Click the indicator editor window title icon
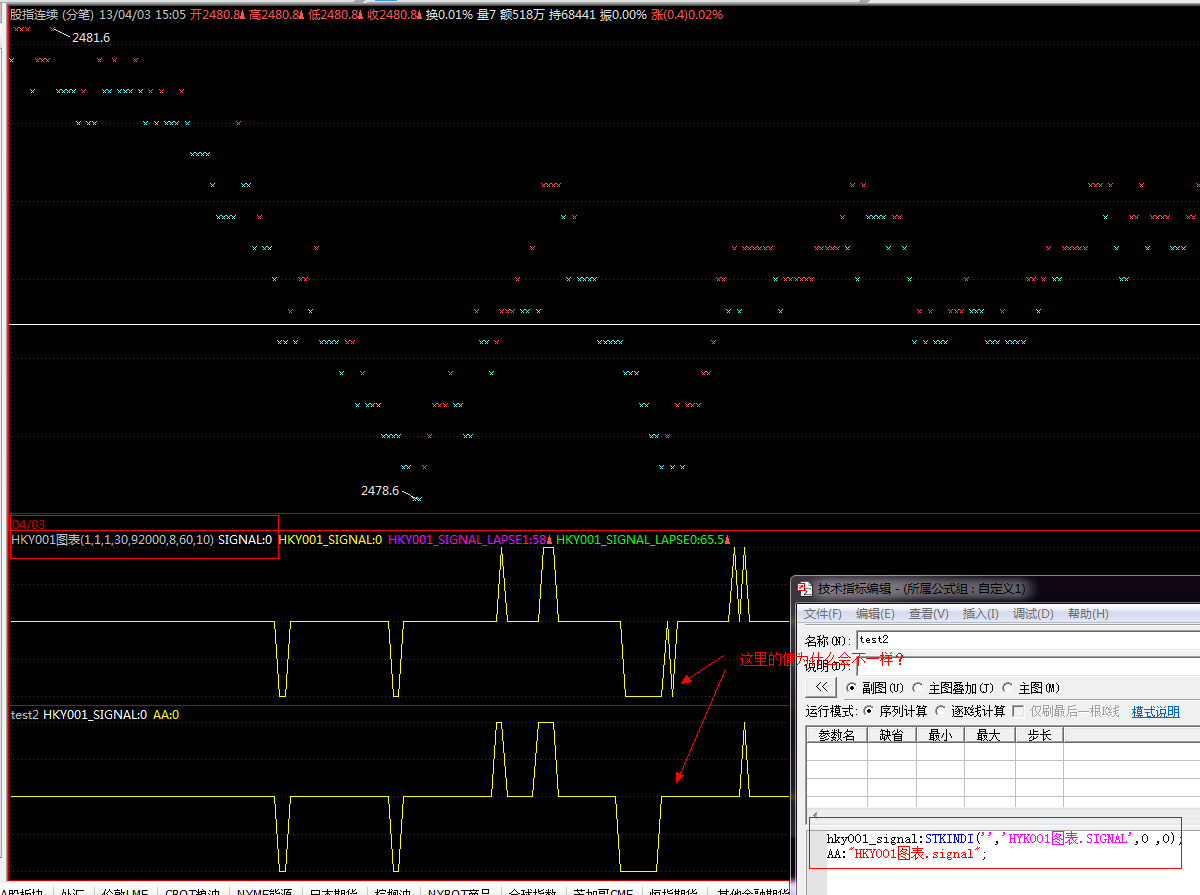Viewport: 1200px width, 895px height. [804, 589]
